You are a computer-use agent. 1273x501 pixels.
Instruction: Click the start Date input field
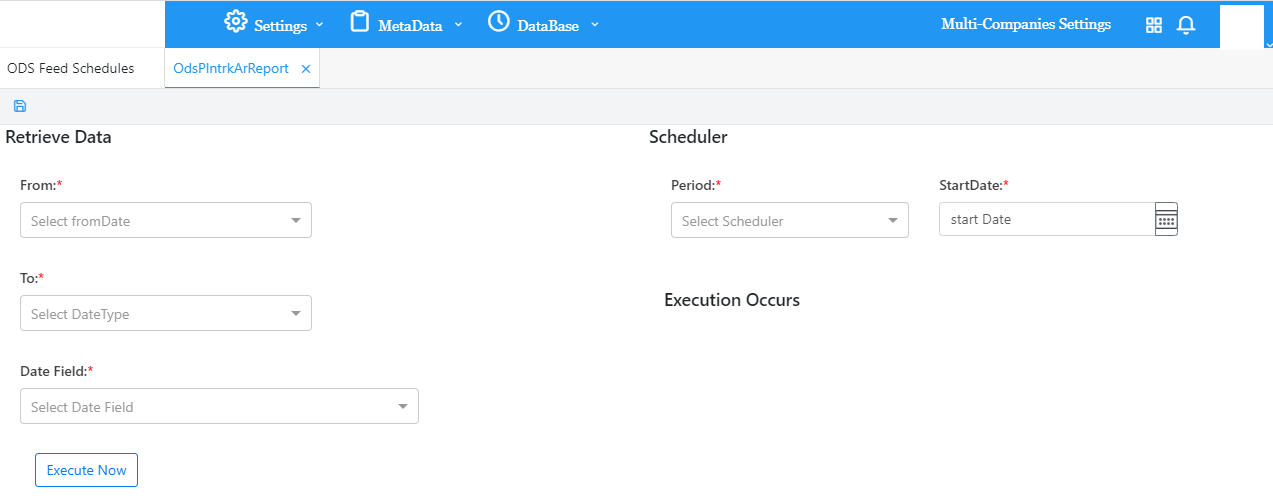pyautogui.click(x=1045, y=220)
